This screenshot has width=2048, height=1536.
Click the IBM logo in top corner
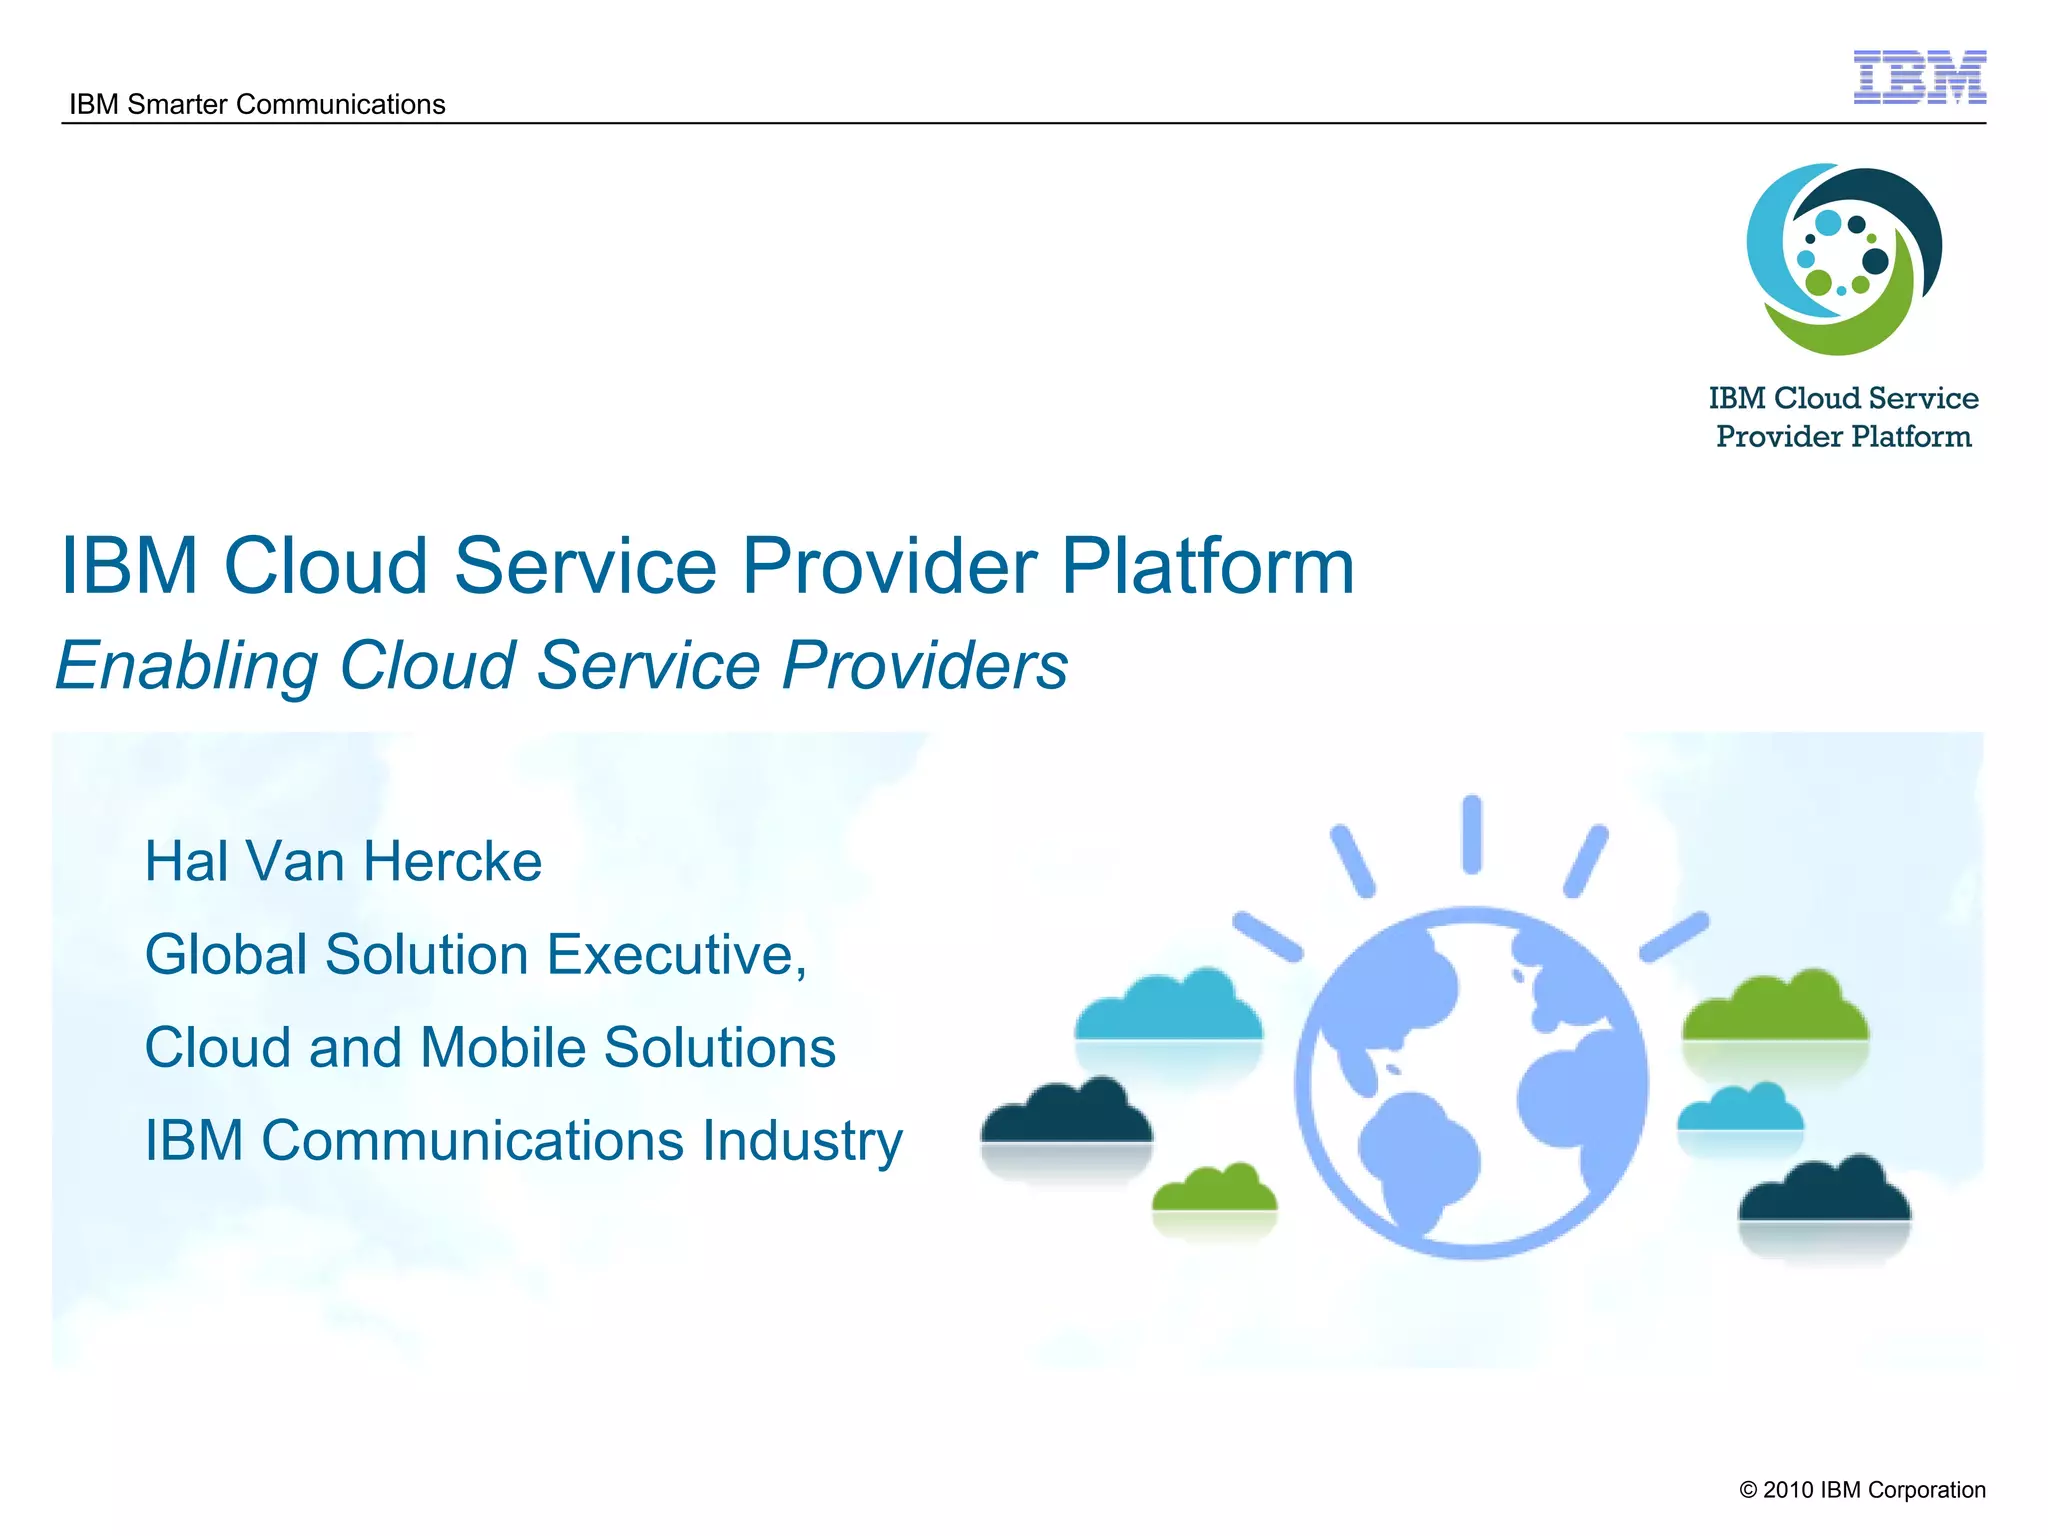point(1919,77)
